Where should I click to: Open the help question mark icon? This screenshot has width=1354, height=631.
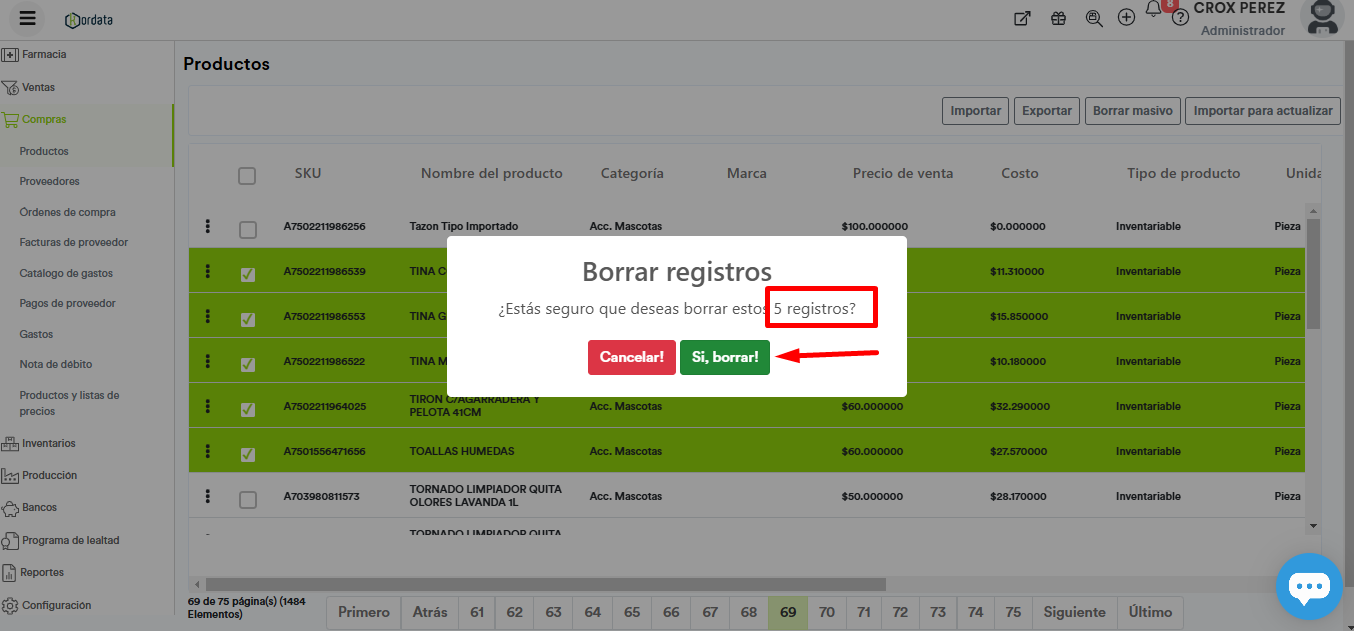click(x=1180, y=18)
